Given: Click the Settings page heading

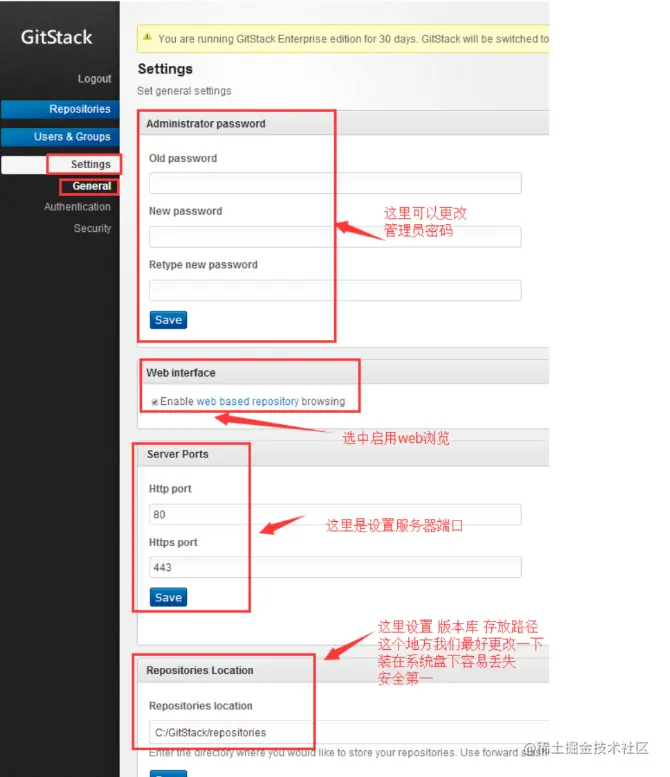Looking at the screenshot, I should [165, 69].
